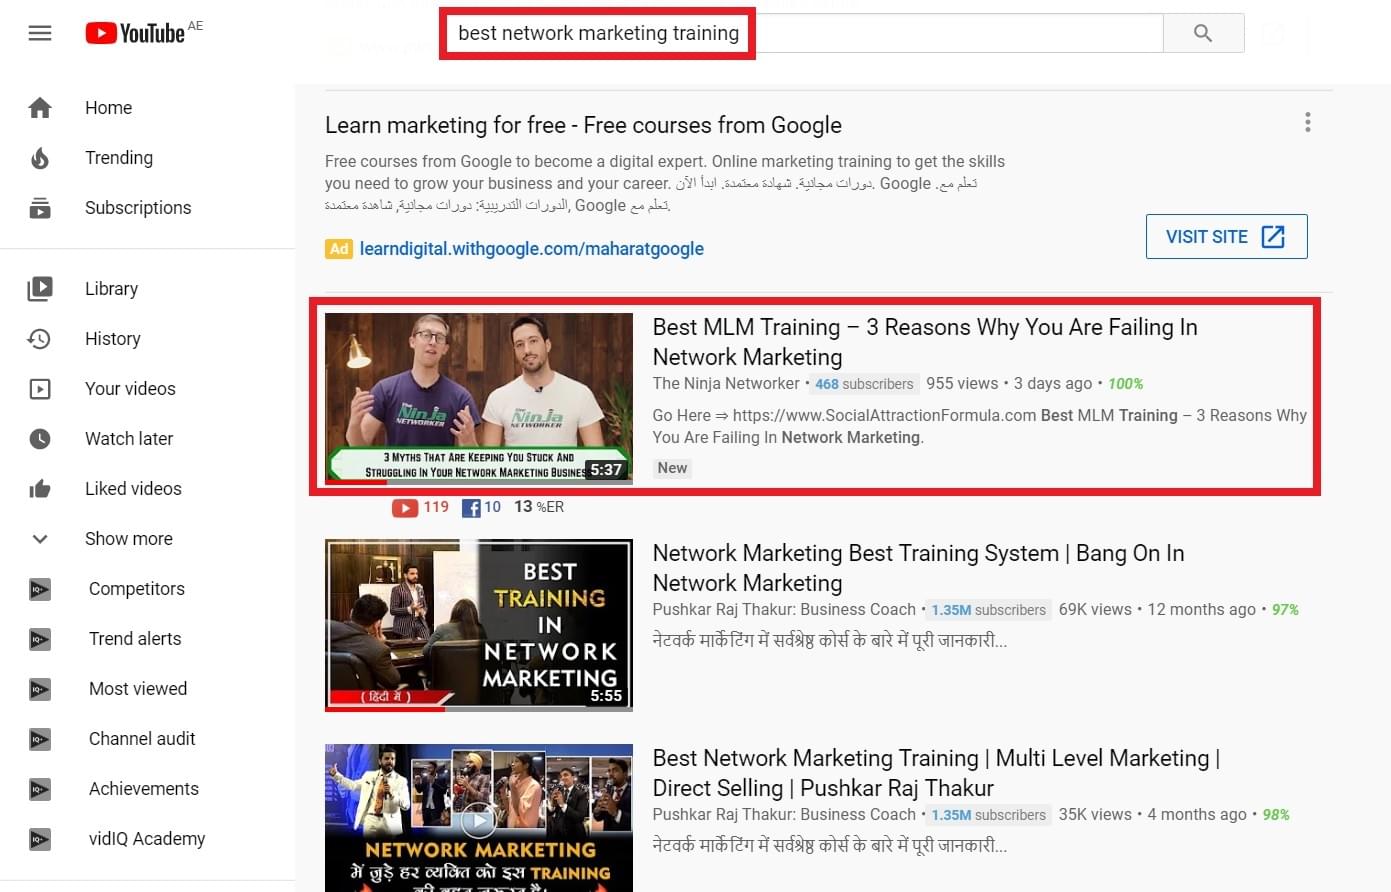Visit The Ninja Networker channel

[726, 384]
